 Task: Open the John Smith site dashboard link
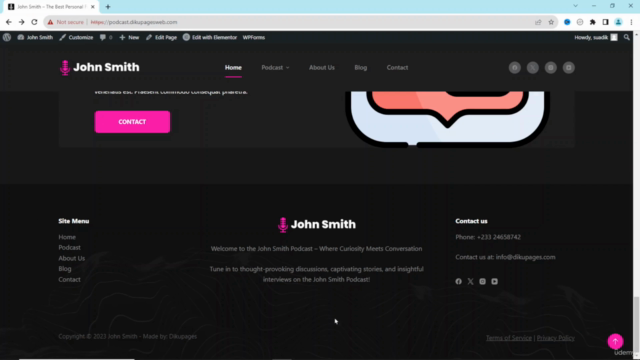pyautogui.click(x=35, y=37)
